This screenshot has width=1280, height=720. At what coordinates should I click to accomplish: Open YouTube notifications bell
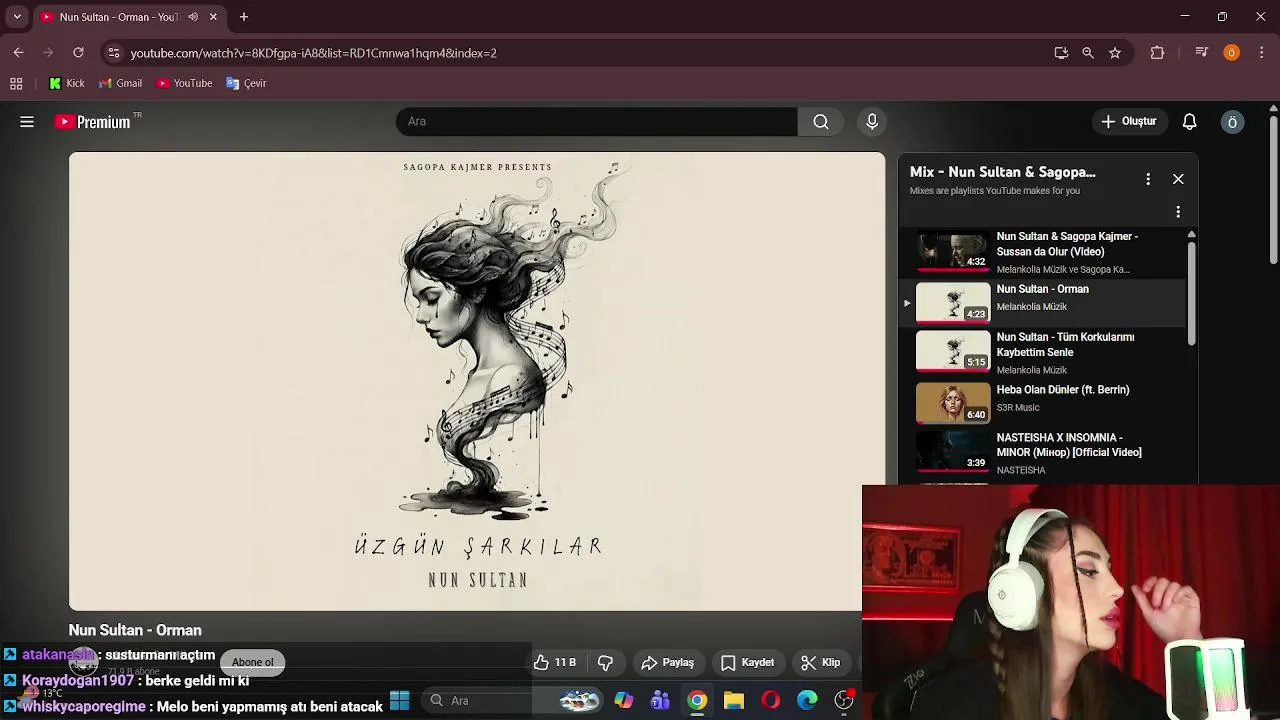point(1189,122)
